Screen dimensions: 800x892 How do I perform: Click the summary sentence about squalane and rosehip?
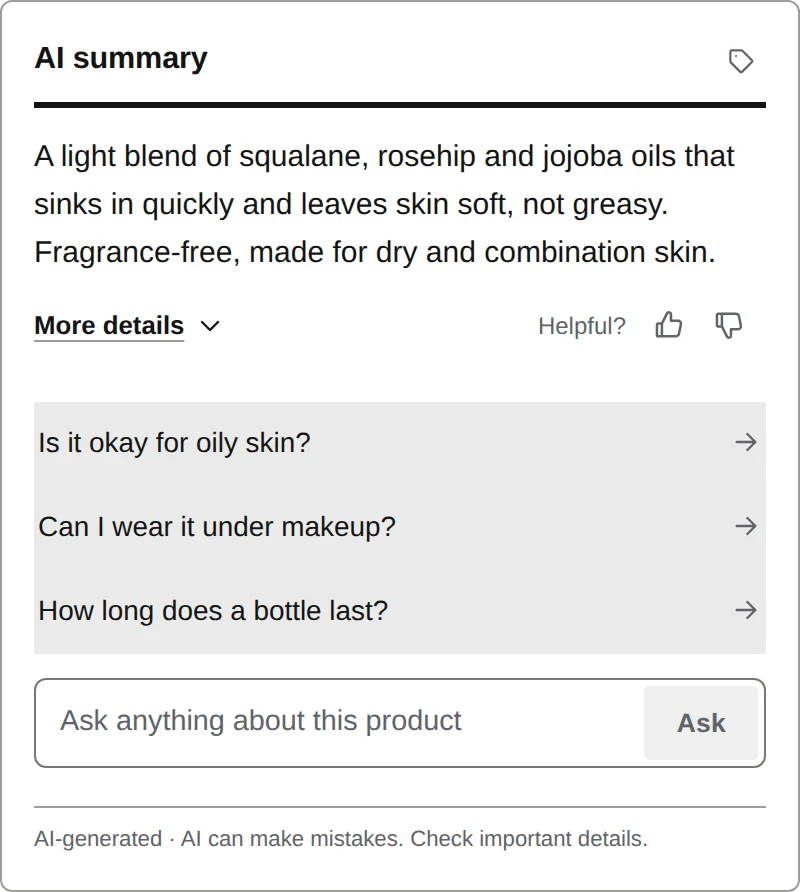click(384, 180)
